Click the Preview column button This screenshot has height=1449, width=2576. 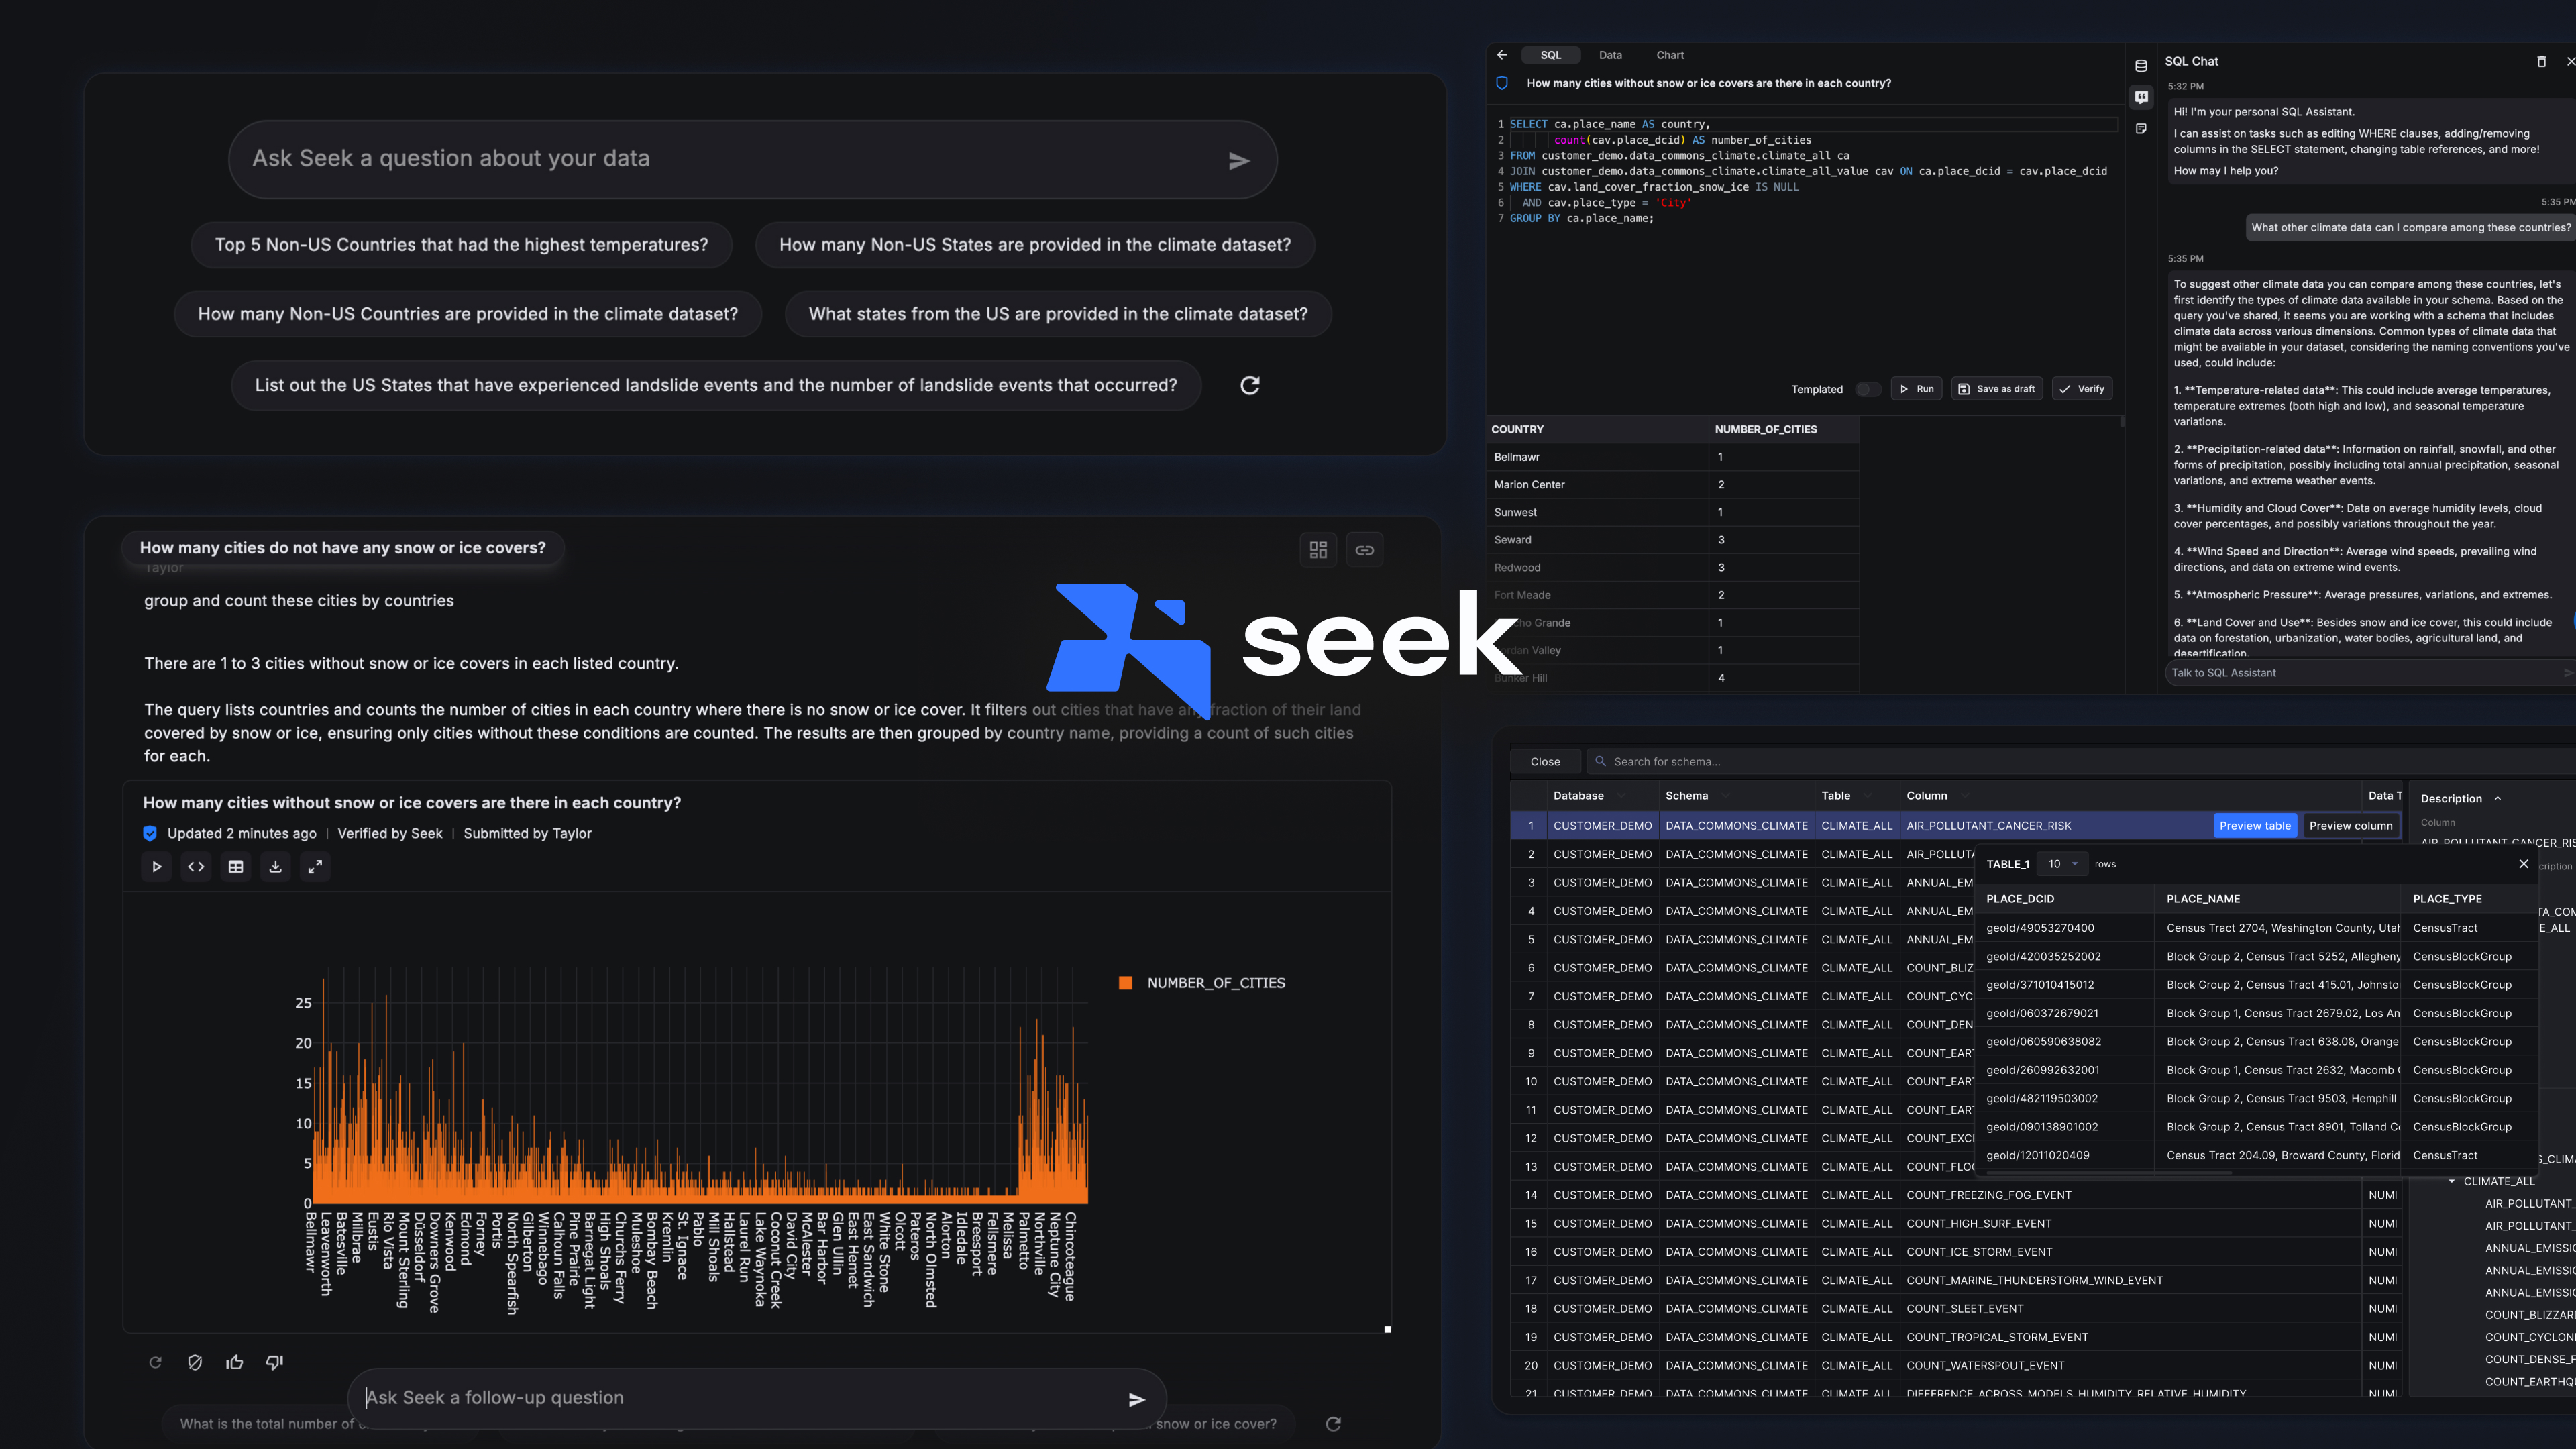point(2350,826)
